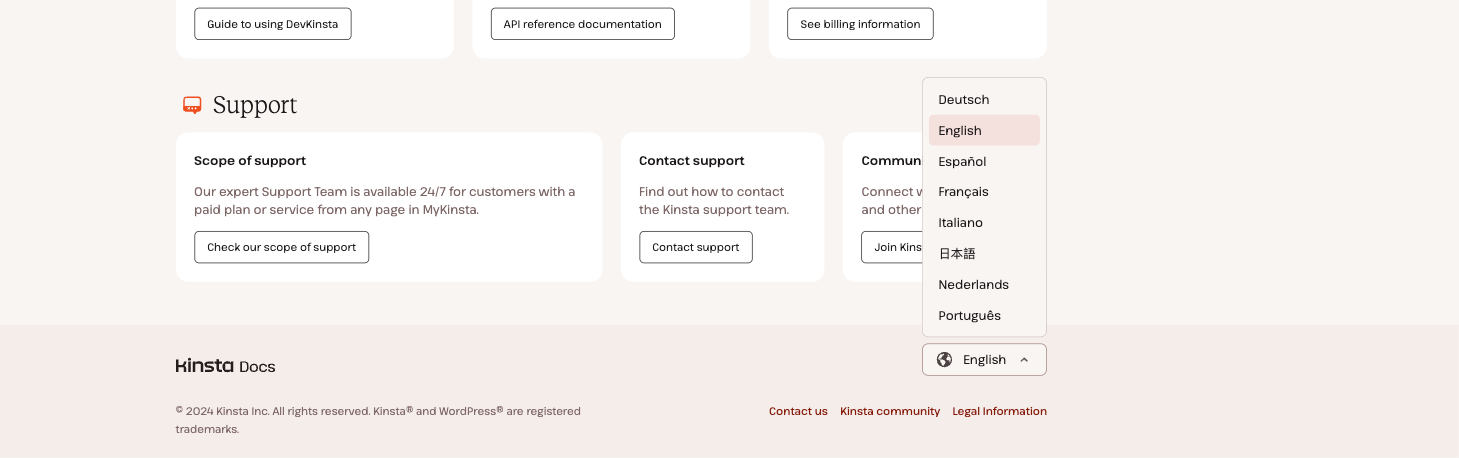Image resolution: width=1459 pixels, height=458 pixels.
Task: Open the Guide to using DevKinsta
Action: click(x=272, y=24)
